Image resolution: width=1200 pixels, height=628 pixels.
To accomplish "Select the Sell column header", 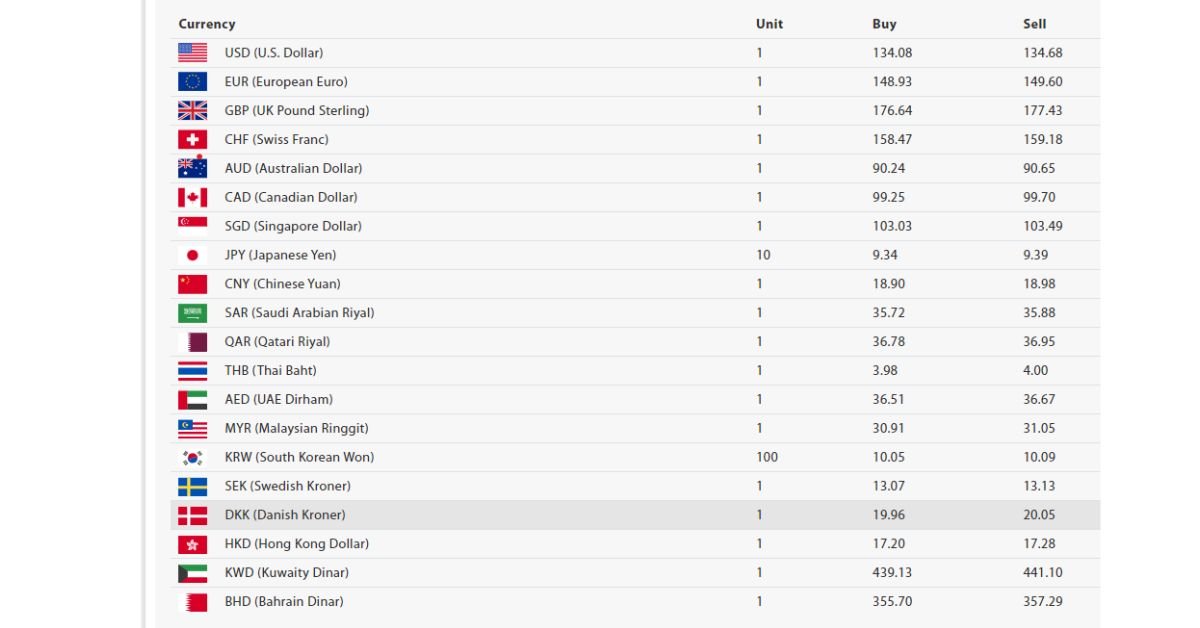I will click(1034, 24).
